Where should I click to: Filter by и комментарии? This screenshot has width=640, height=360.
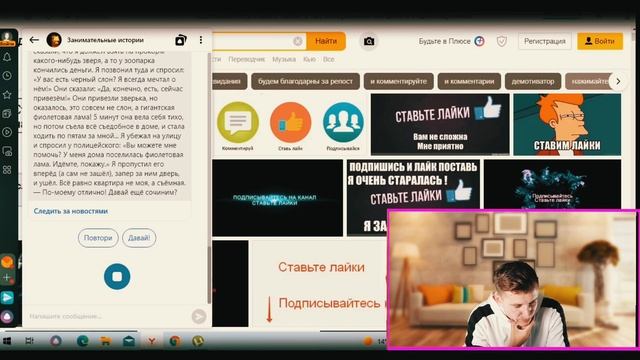469,81
